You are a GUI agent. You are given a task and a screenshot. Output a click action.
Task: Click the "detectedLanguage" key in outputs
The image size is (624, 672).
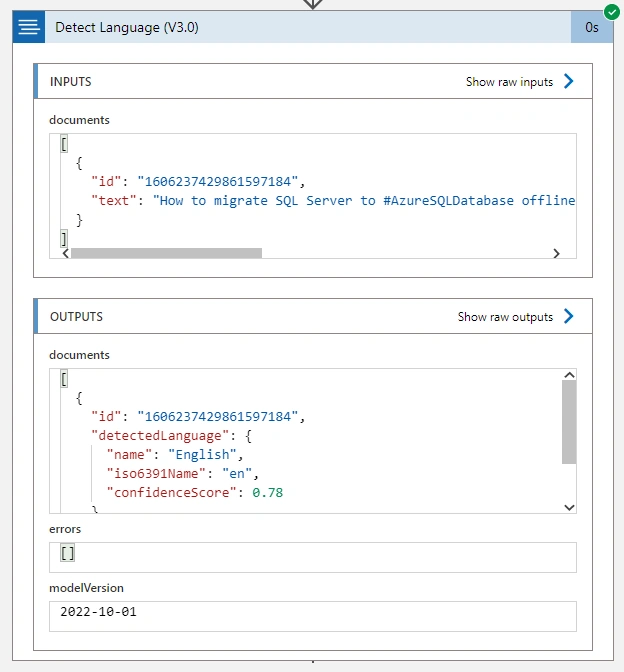click(160, 436)
